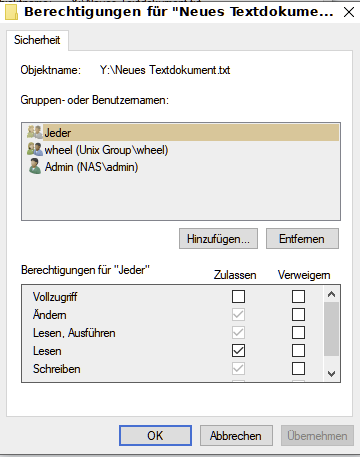Open the Sicherheit tab

[x=37, y=40]
